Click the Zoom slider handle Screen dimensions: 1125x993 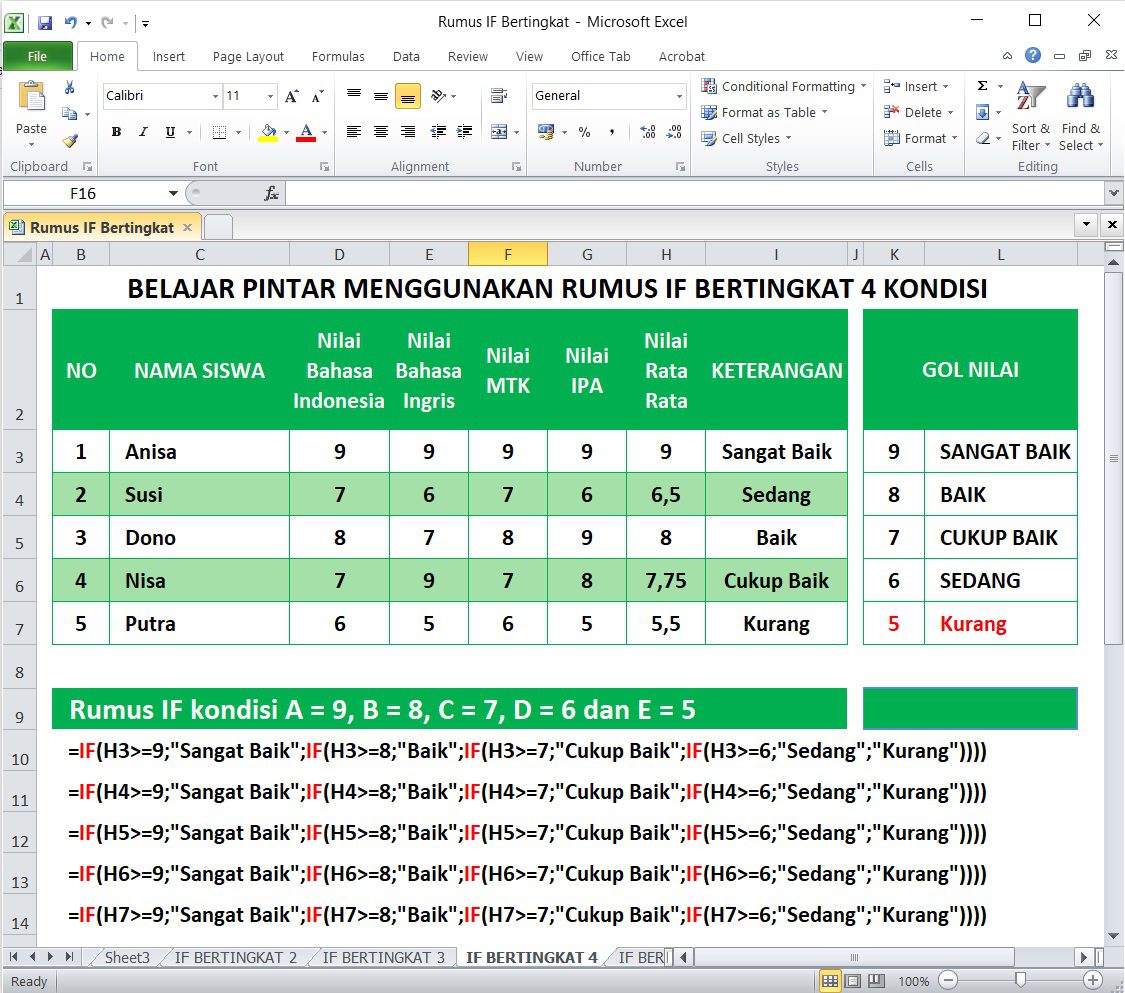click(1020, 980)
